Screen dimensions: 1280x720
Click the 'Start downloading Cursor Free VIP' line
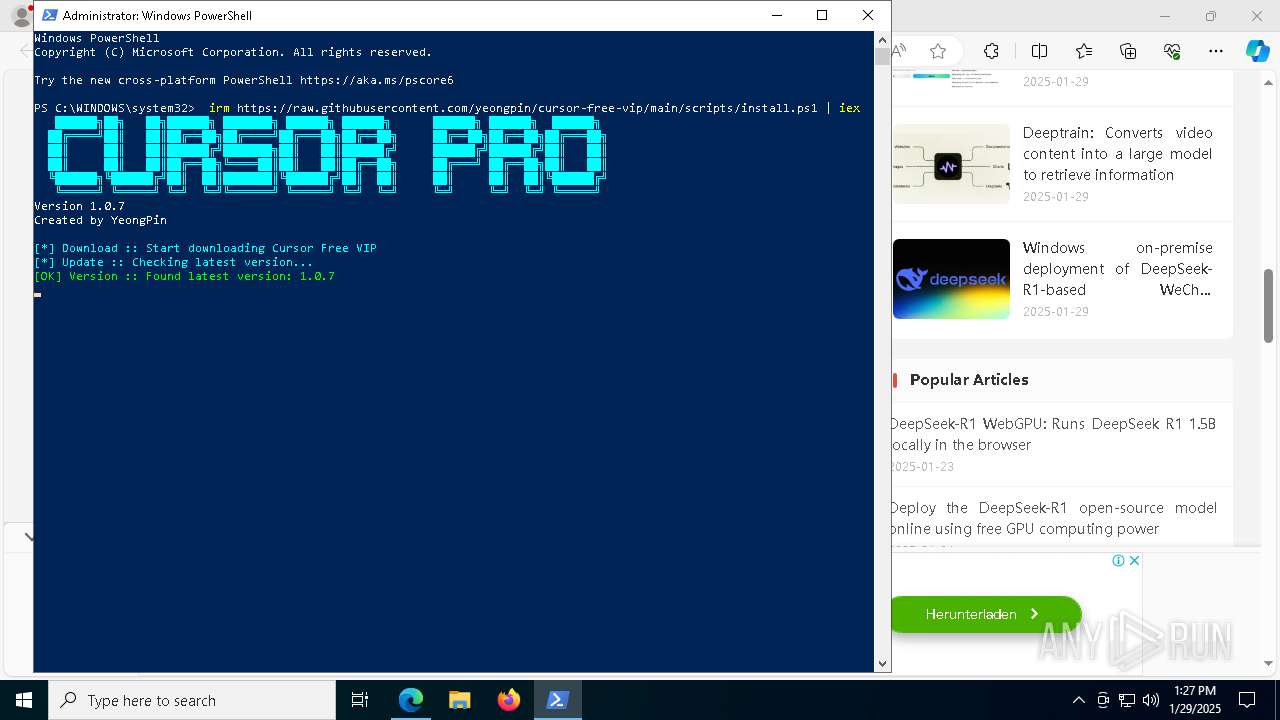click(205, 248)
